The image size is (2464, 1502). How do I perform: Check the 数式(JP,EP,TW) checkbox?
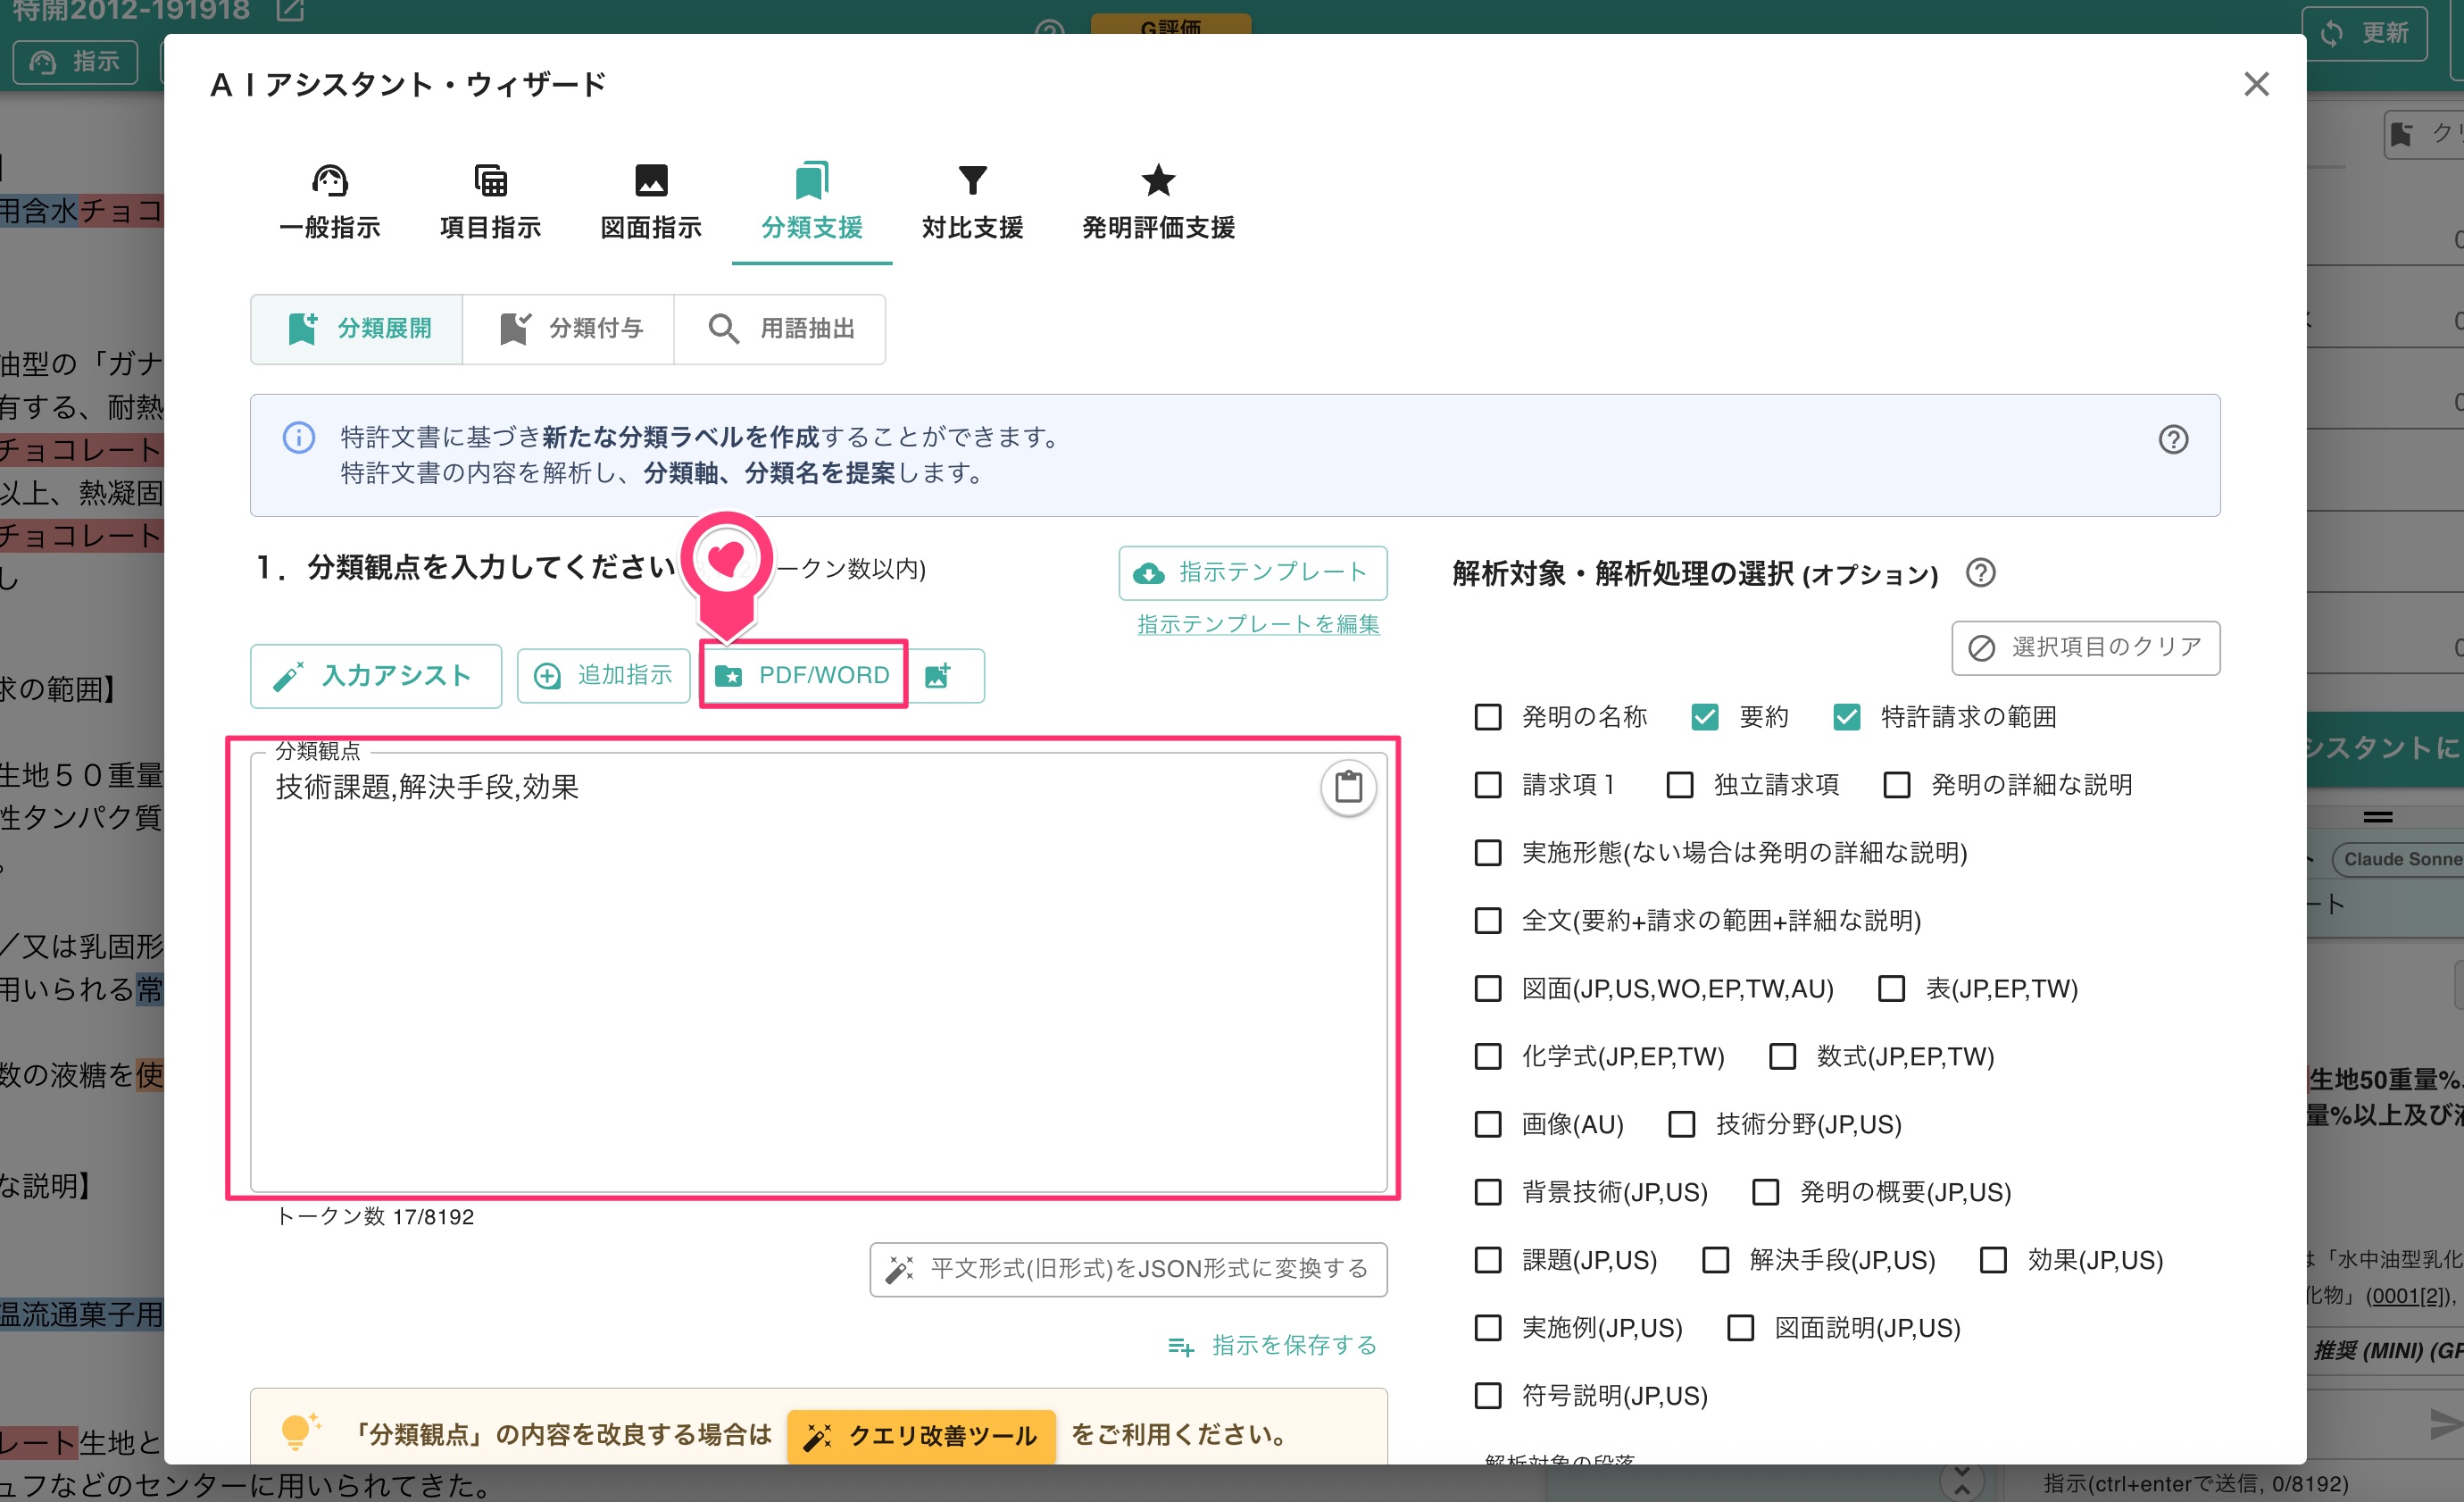(x=1782, y=1057)
